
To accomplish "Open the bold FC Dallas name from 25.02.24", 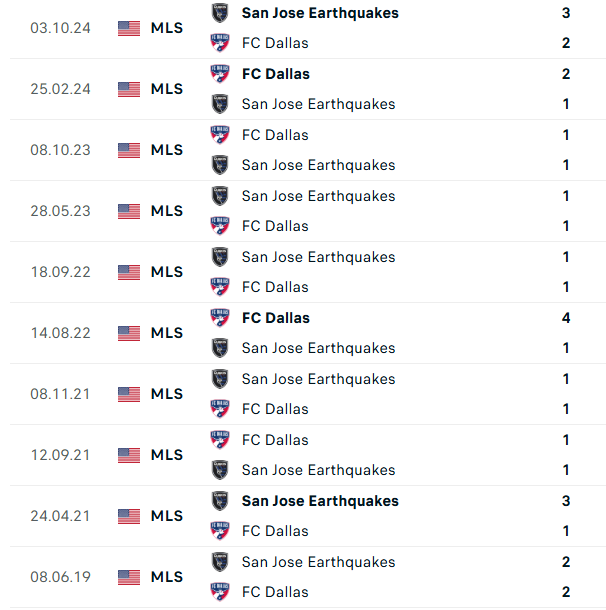I will pos(276,74).
